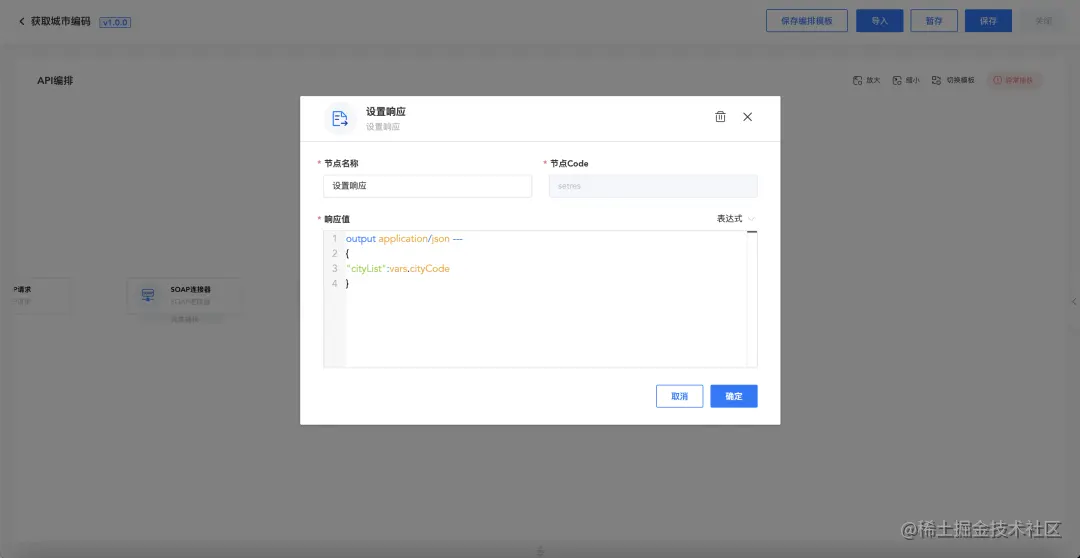The width and height of the screenshot is (1080, 558).
Task: Click the 获取城市编码 page title
Action: tap(61, 21)
